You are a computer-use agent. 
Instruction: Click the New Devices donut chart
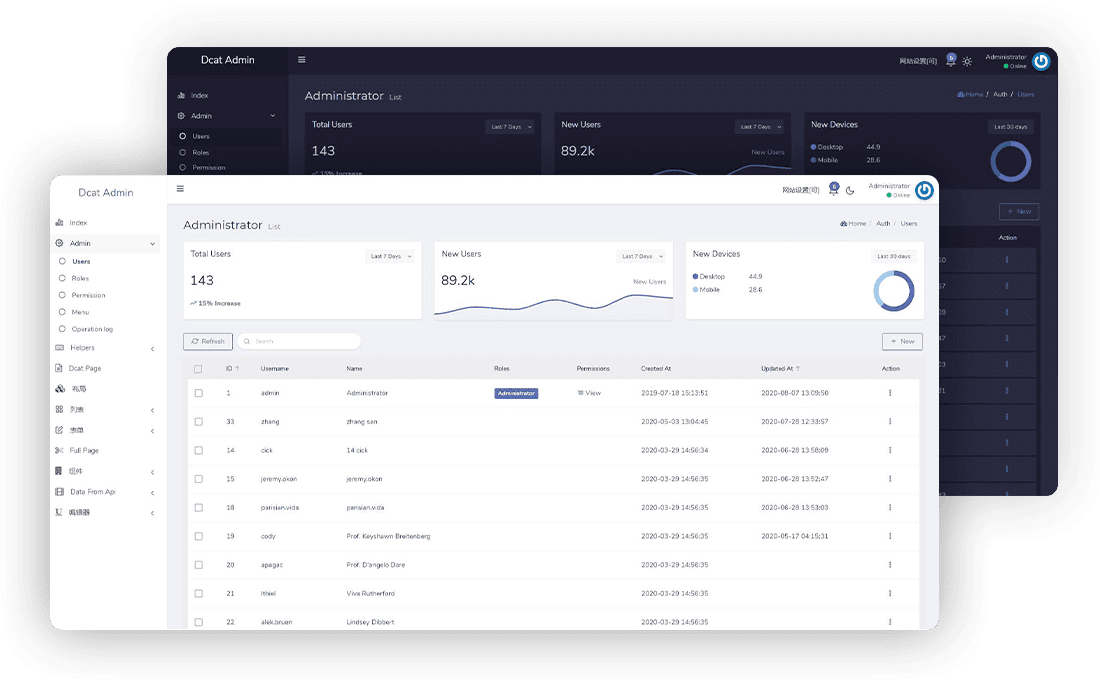coord(893,290)
